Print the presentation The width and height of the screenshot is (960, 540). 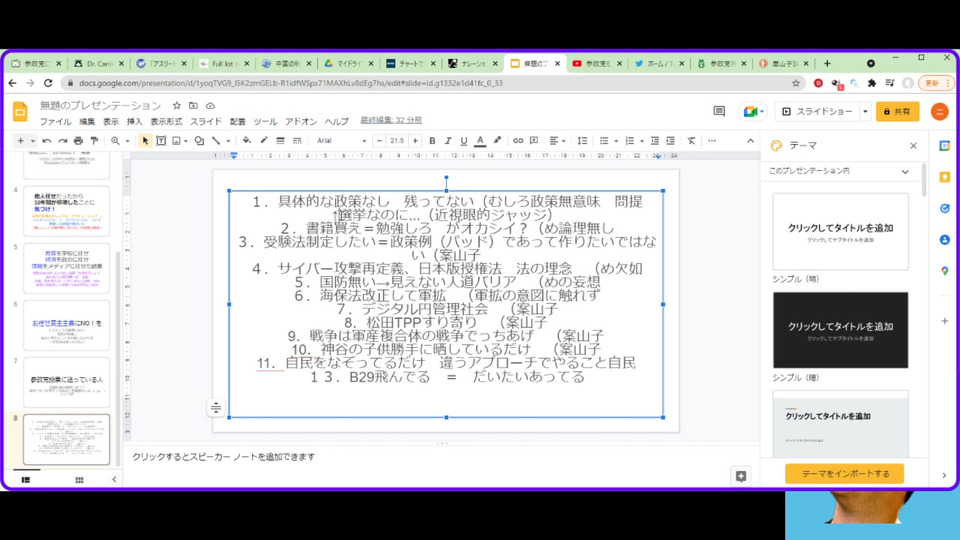(78, 141)
